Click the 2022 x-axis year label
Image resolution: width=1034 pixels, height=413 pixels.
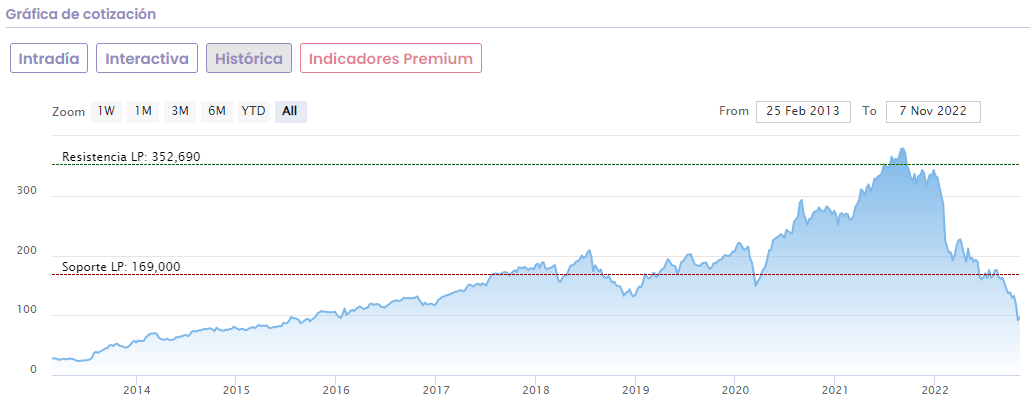point(935,390)
